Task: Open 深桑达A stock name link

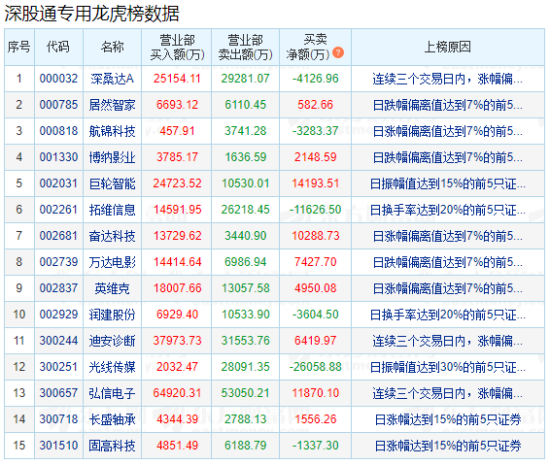Action: click(112, 79)
